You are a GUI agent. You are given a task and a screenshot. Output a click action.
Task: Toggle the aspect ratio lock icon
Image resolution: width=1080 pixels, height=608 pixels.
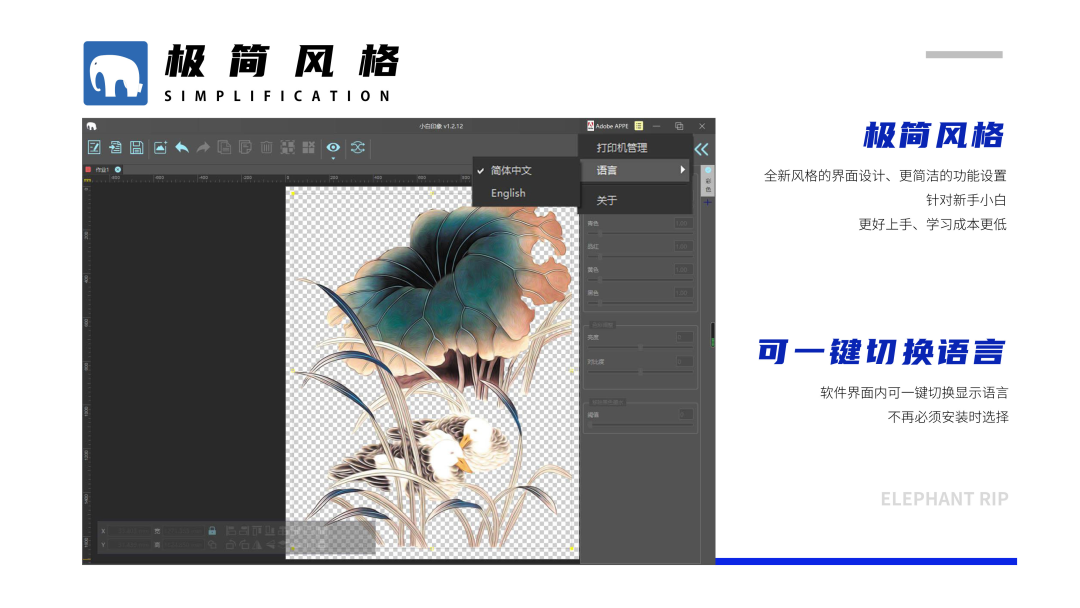click(x=212, y=530)
